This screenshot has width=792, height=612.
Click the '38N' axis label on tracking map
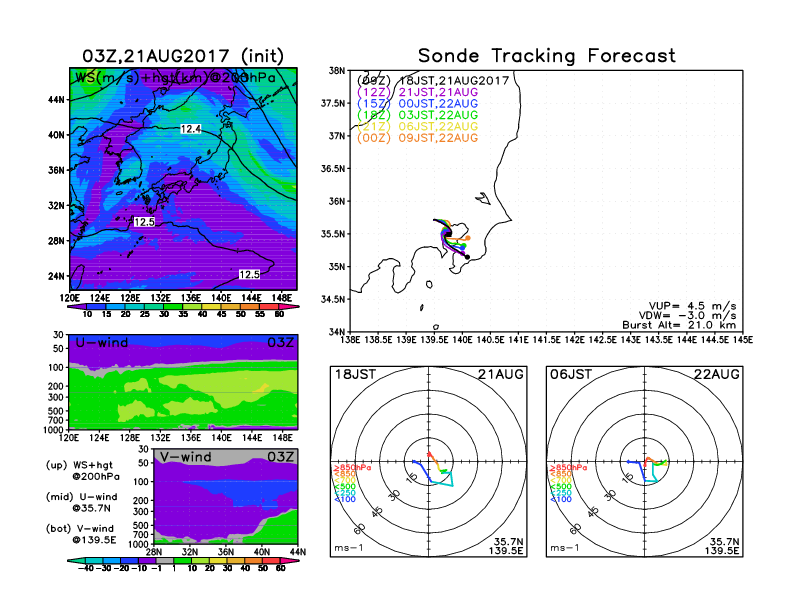click(x=337, y=70)
